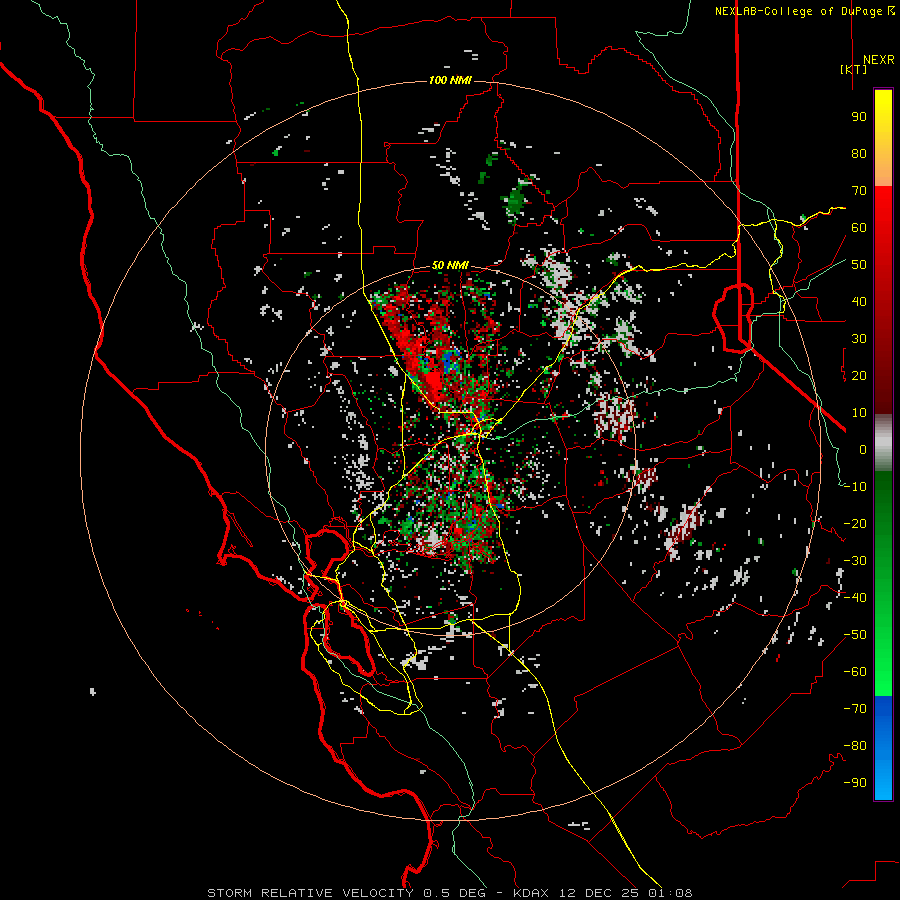This screenshot has height=900, width=900.
Task: Click the -60 value on the velocity scale
Action: click(855, 672)
